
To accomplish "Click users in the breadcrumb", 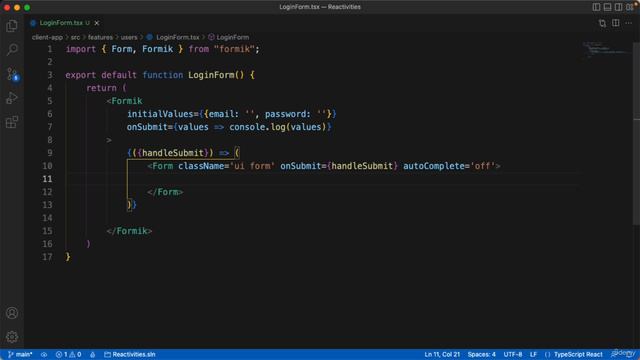I will tap(129, 37).
